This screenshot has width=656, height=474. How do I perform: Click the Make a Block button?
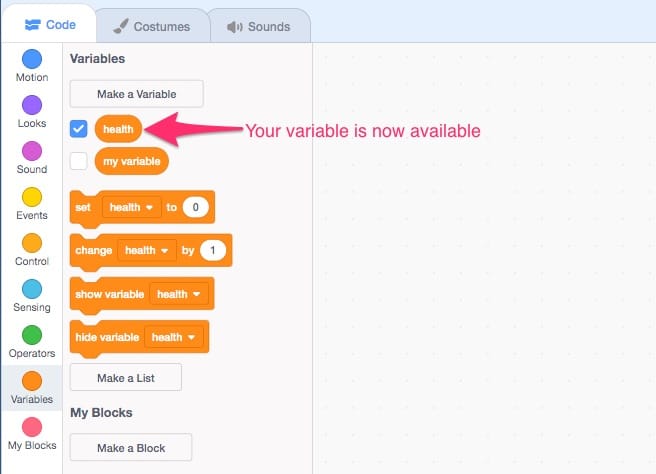pyautogui.click(x=131, y=447)
